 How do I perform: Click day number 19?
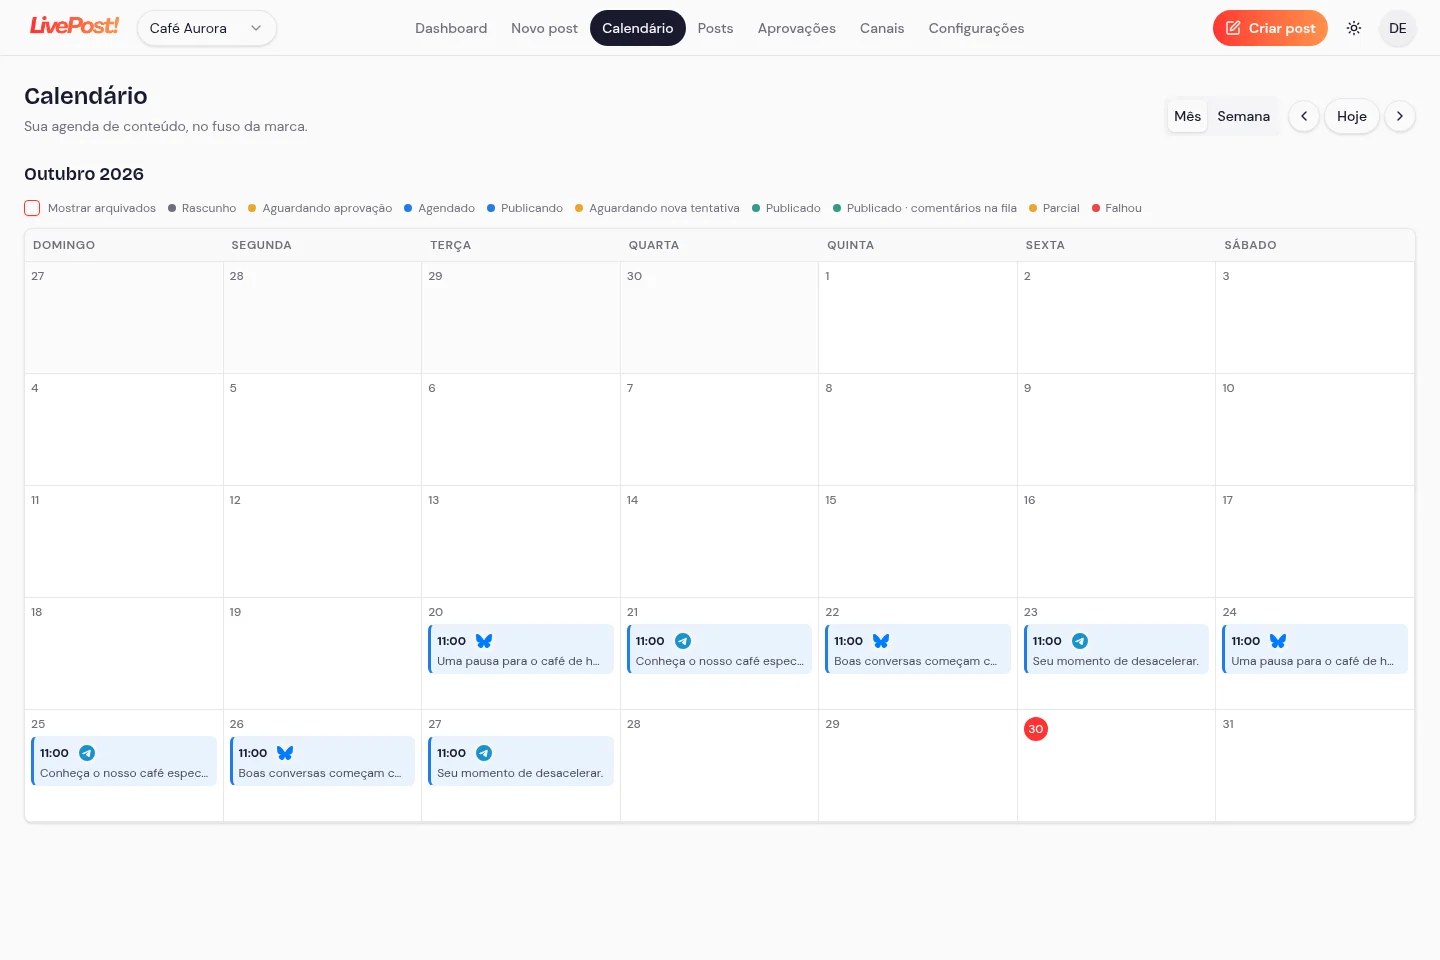[x=235, y=612]
